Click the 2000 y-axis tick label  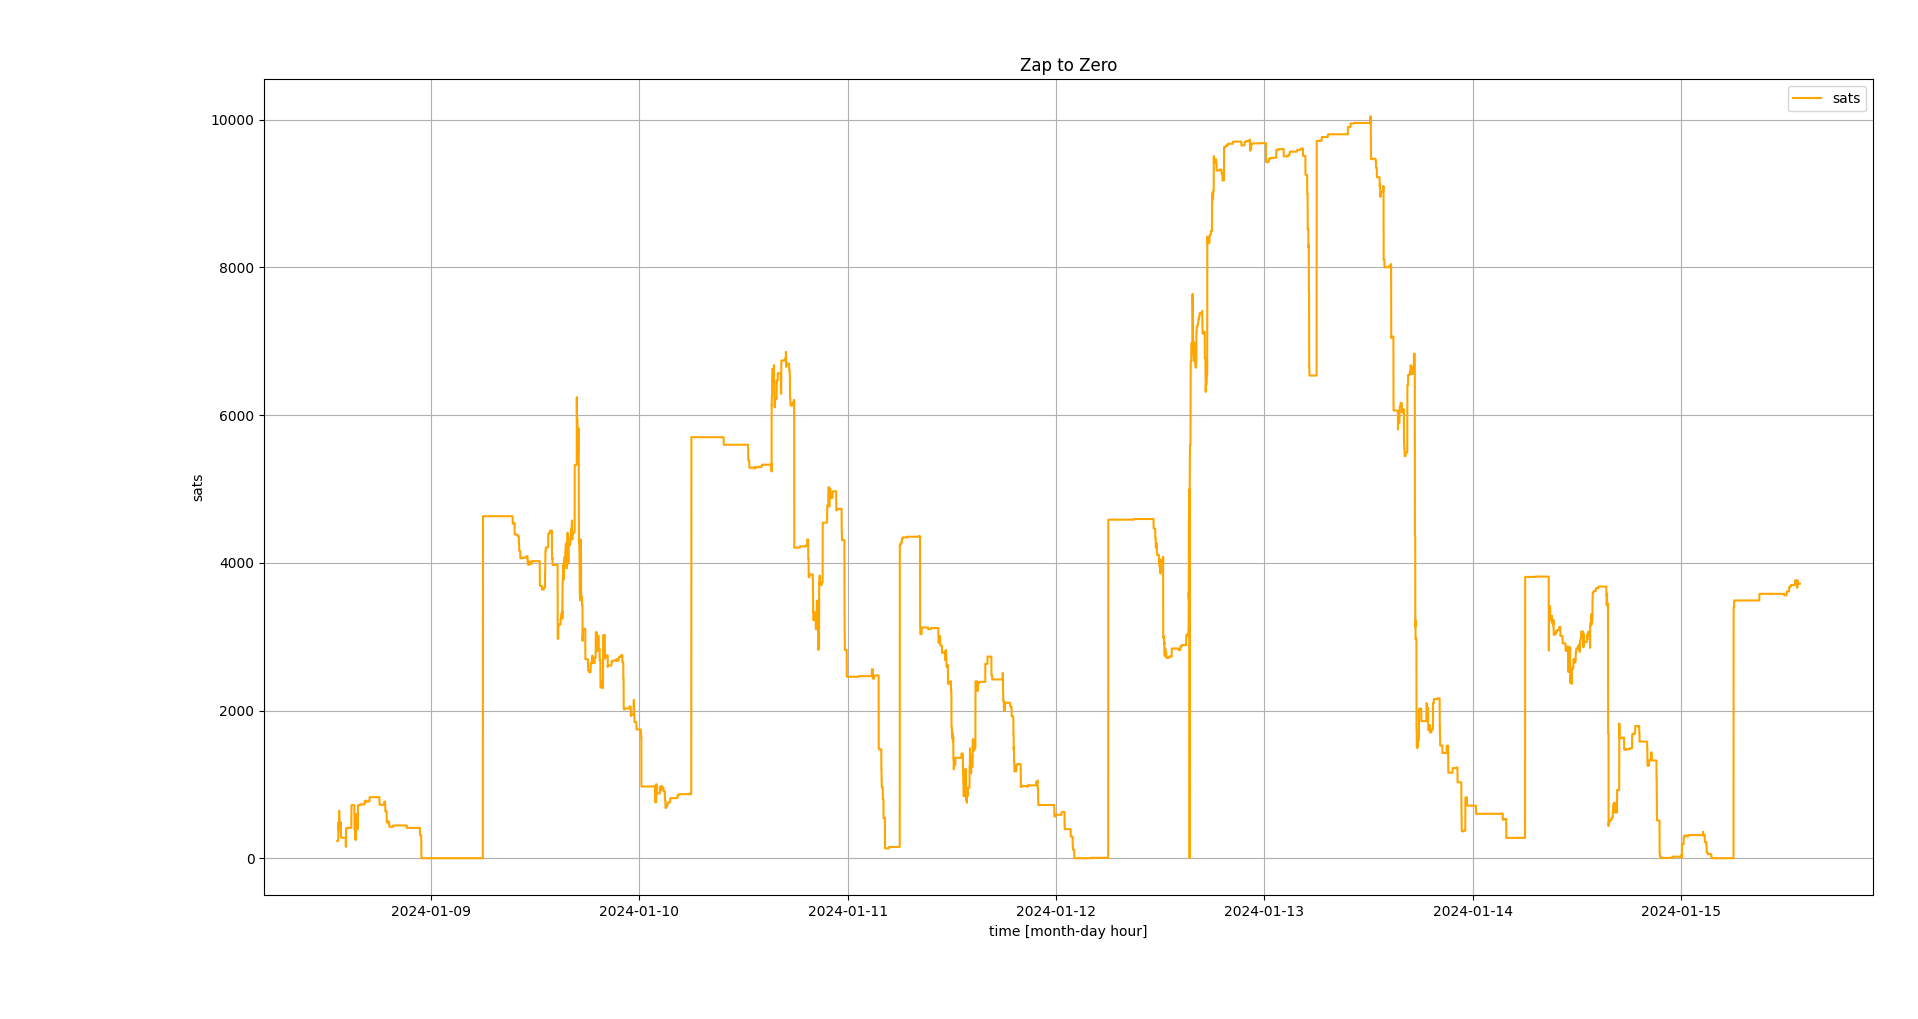click(x=237, y=711)
